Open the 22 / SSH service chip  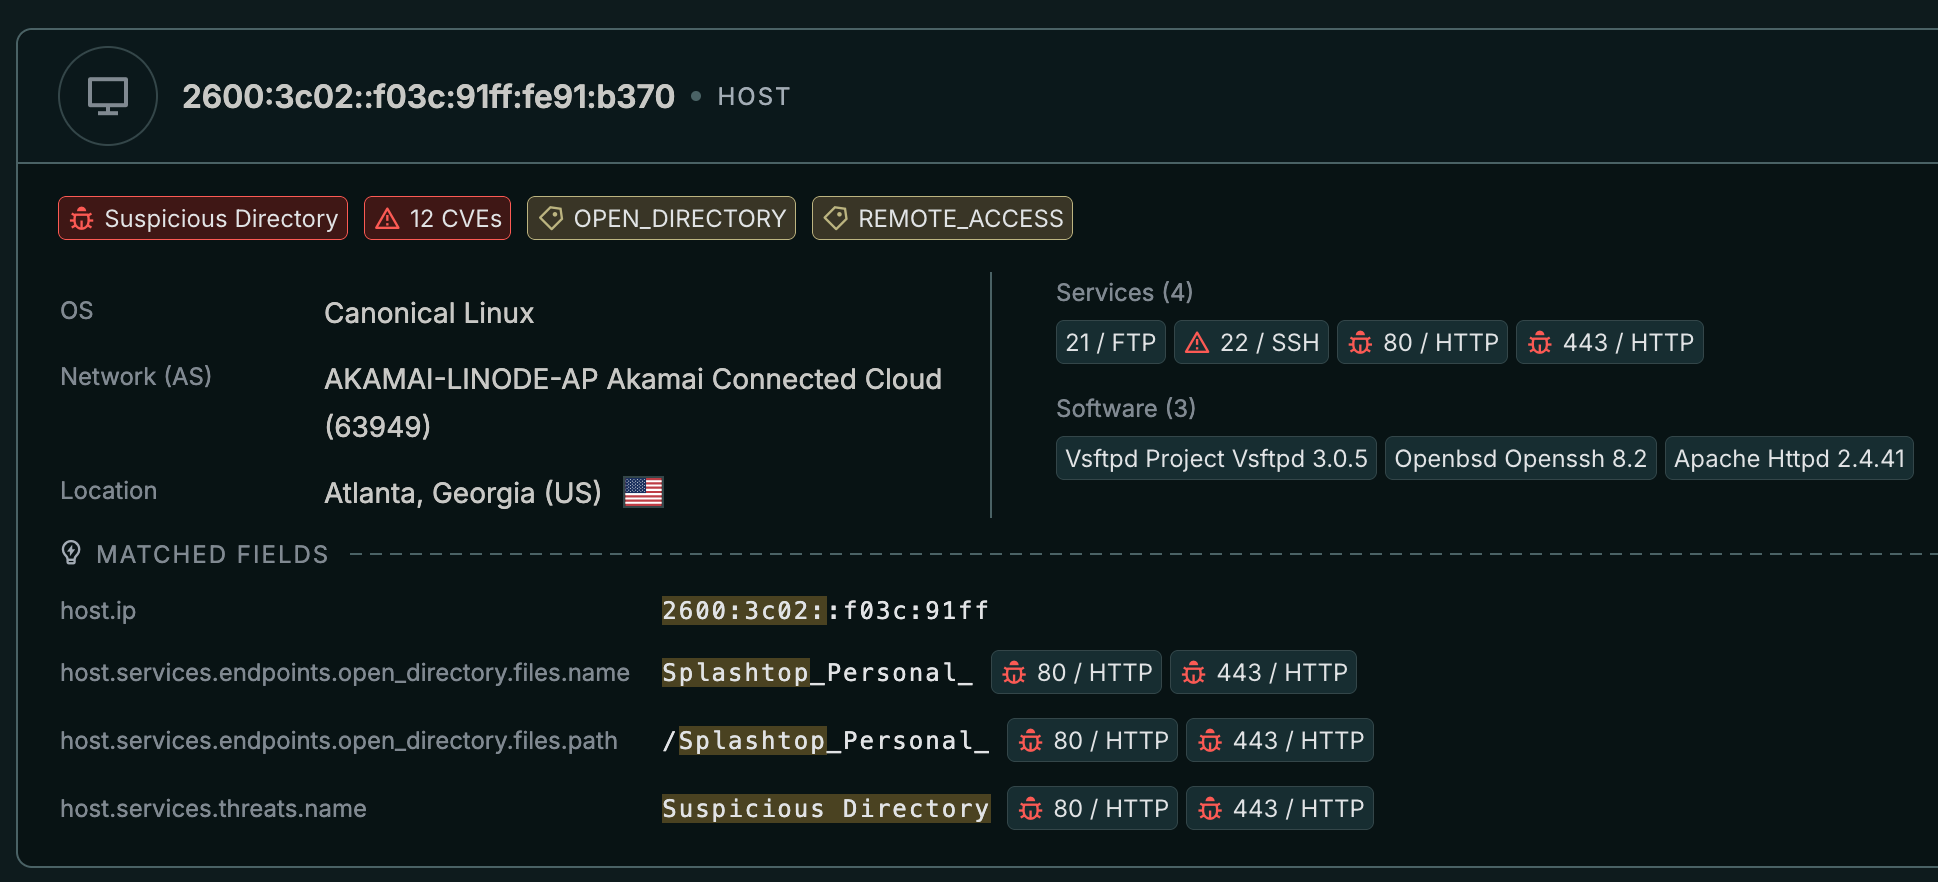click(x=1251, y=343)
